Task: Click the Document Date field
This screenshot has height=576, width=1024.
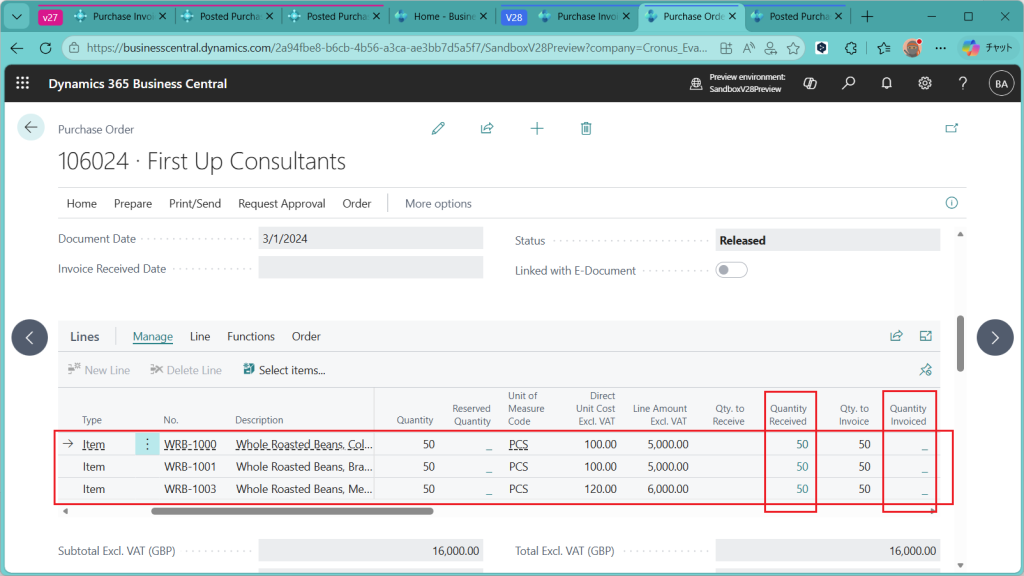Action: pyautogui.click(x=370, y=240)
